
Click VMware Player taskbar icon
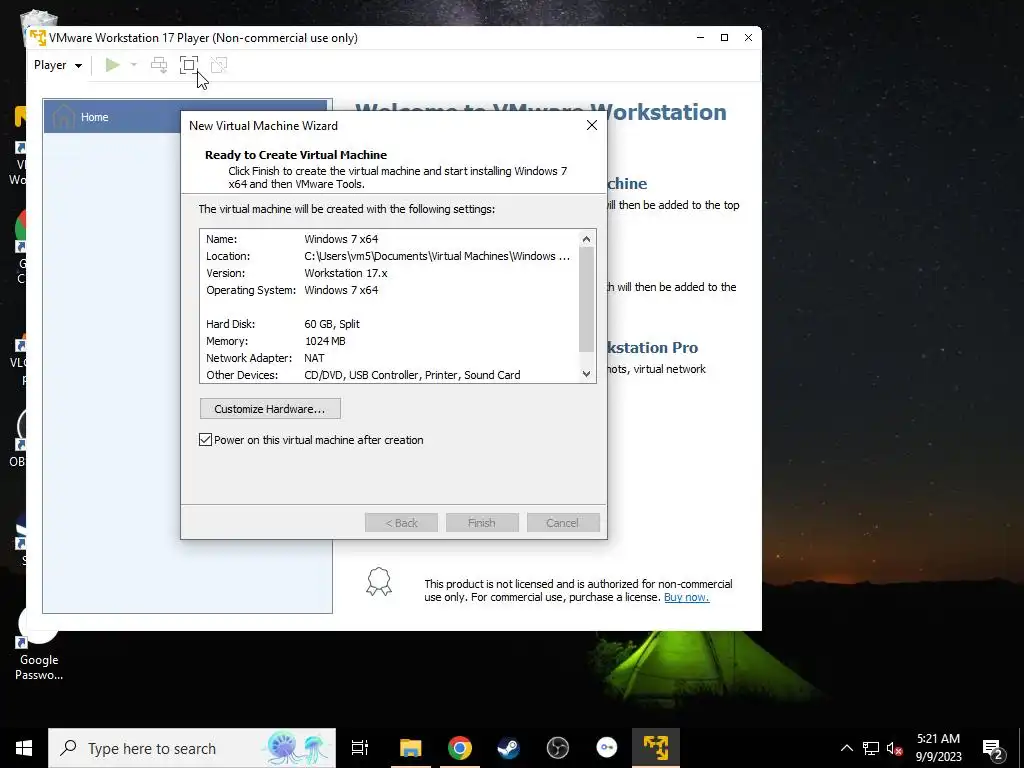click(x=656, y=748)
